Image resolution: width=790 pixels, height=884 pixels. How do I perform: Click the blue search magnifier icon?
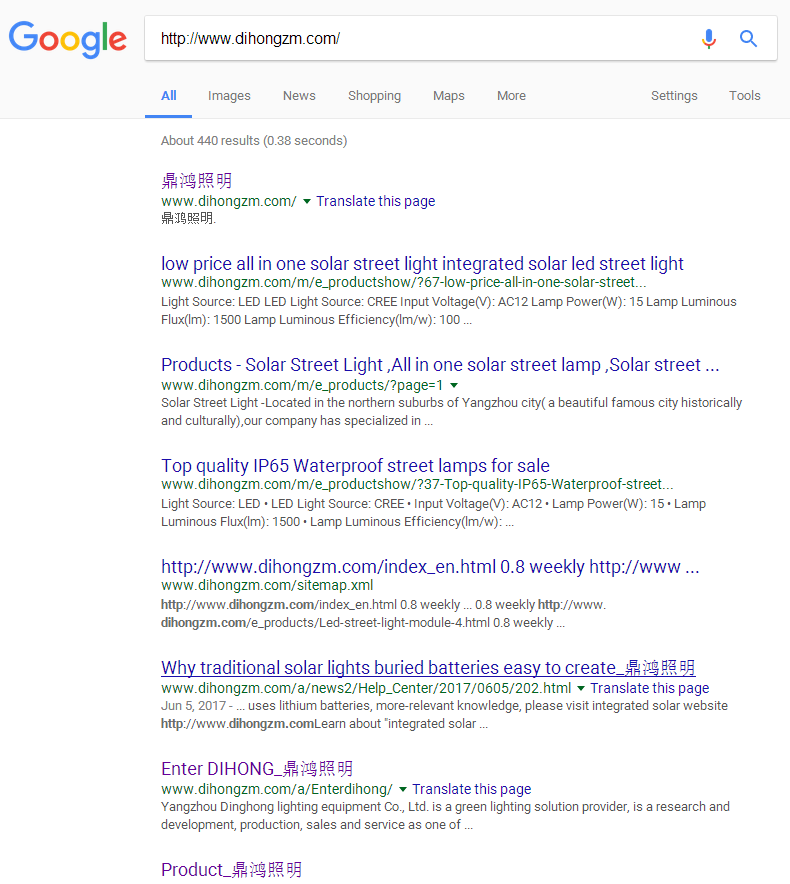(x=748, y=38)
